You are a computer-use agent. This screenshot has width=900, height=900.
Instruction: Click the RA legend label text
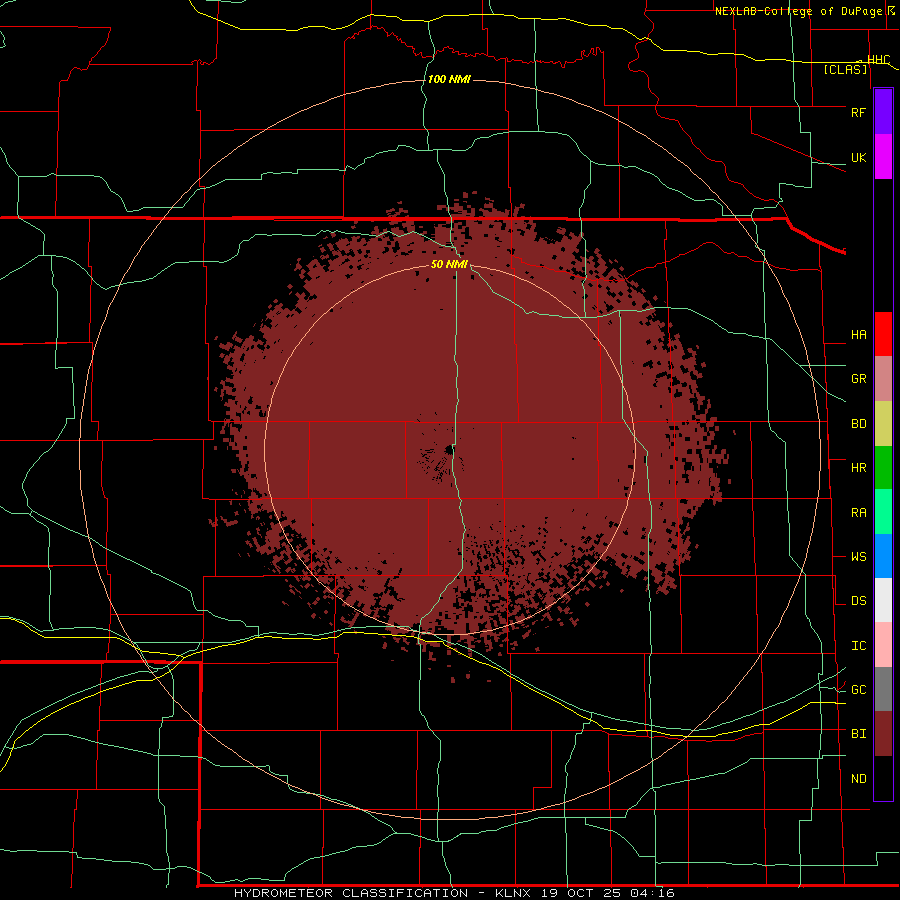coord(858,513)
